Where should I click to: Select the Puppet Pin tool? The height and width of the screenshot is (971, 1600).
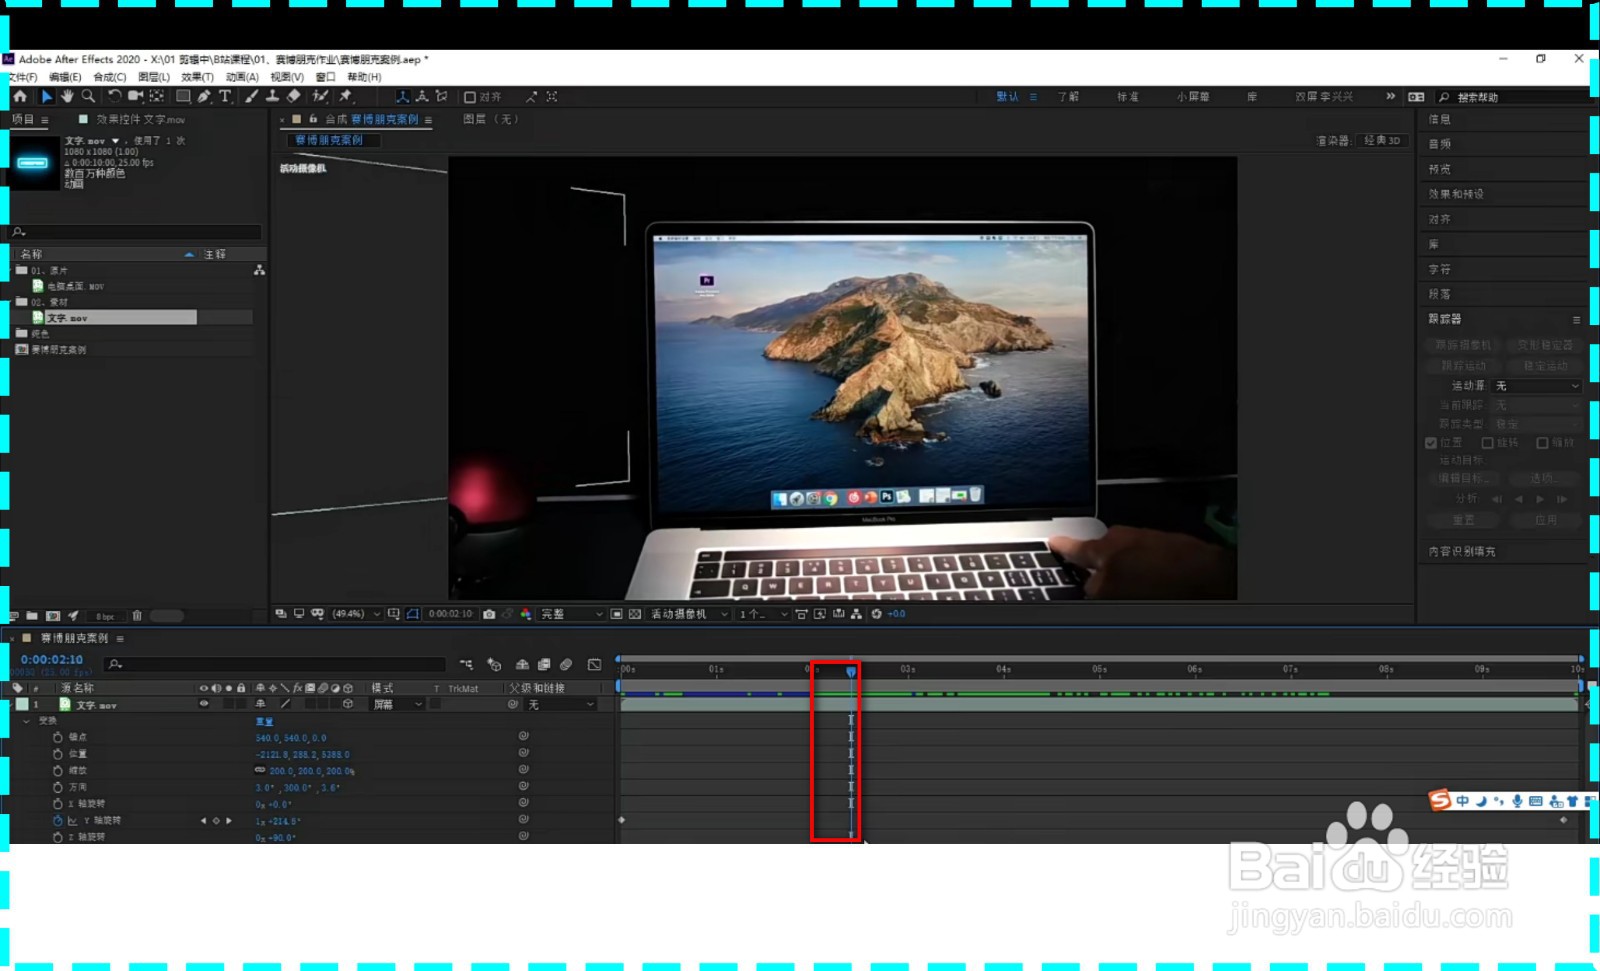coord(346,96)
